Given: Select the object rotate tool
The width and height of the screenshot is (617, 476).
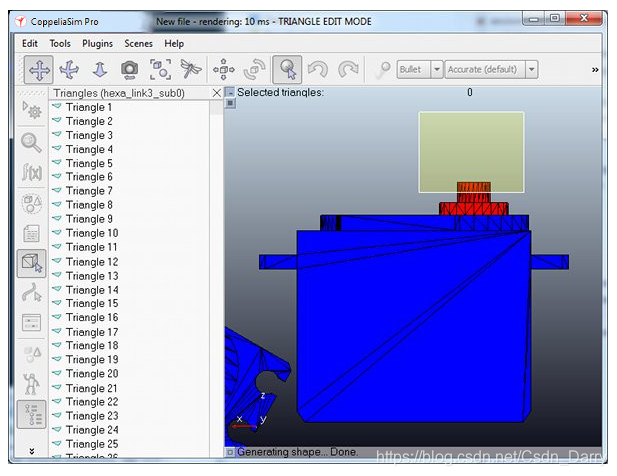Looking at the screenshot, I should click(254, 70).
